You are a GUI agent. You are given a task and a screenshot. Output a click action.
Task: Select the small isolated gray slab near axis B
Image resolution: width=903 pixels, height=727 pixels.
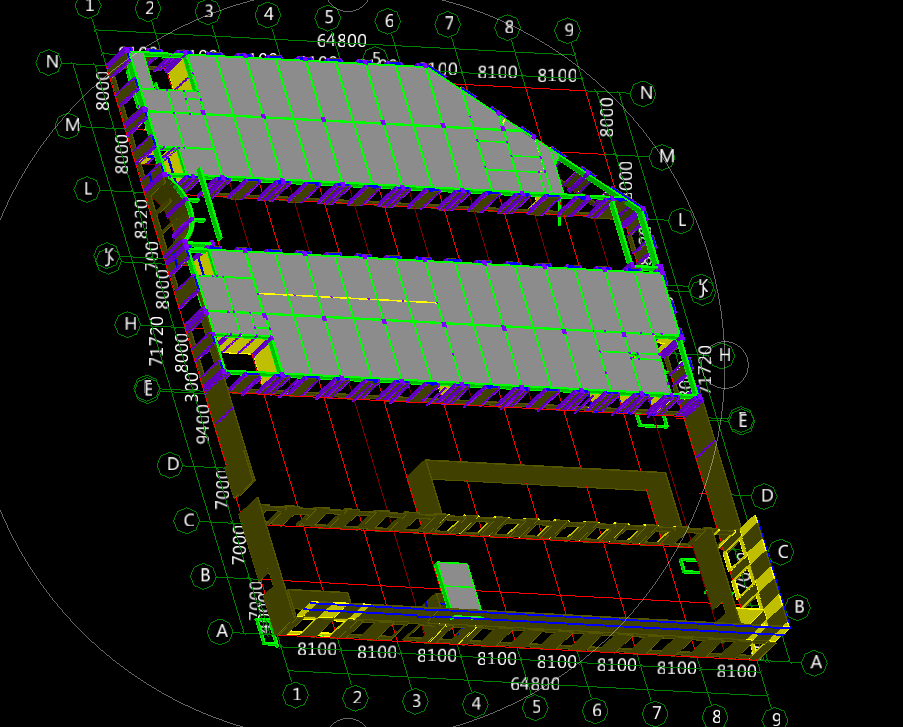click(x=459, y=585)
